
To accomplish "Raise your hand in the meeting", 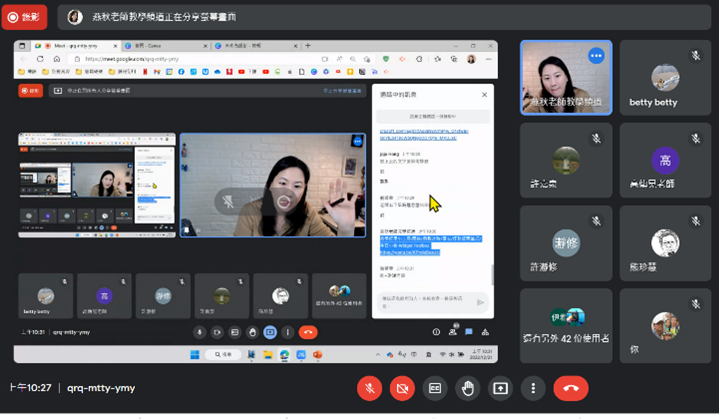I will pos(468,388).
